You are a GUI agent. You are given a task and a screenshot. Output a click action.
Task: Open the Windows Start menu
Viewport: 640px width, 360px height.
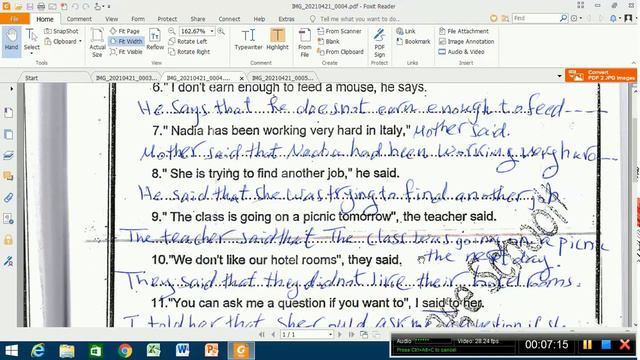11,351
